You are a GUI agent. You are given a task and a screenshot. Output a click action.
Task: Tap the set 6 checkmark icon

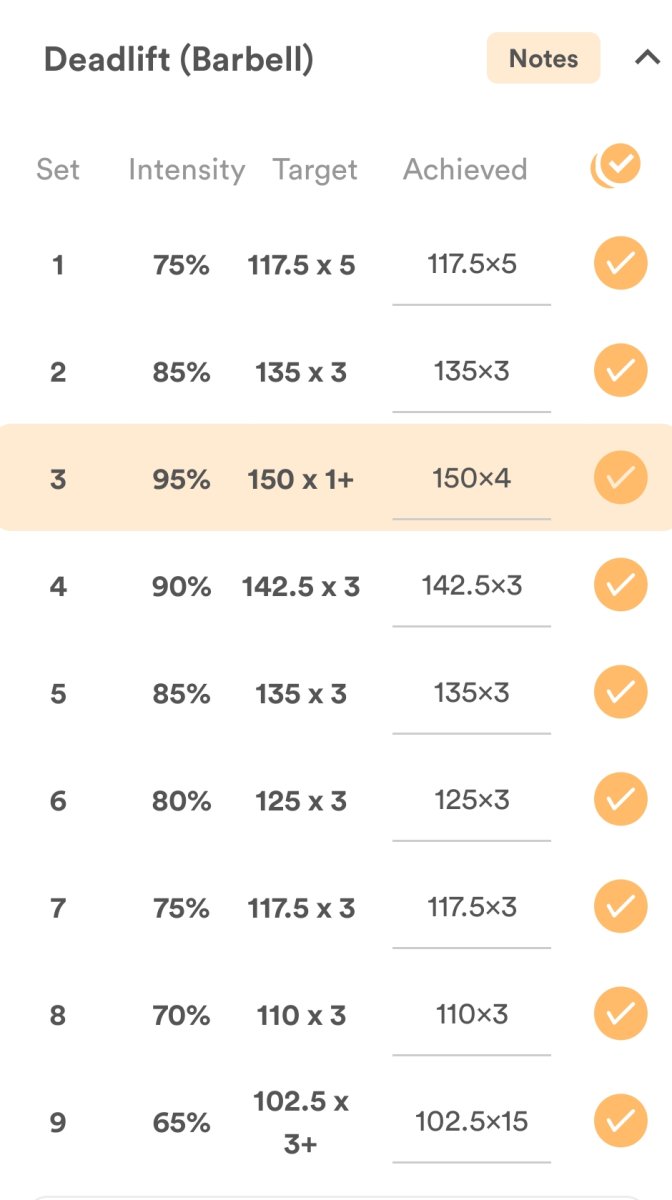coord(620,799)
